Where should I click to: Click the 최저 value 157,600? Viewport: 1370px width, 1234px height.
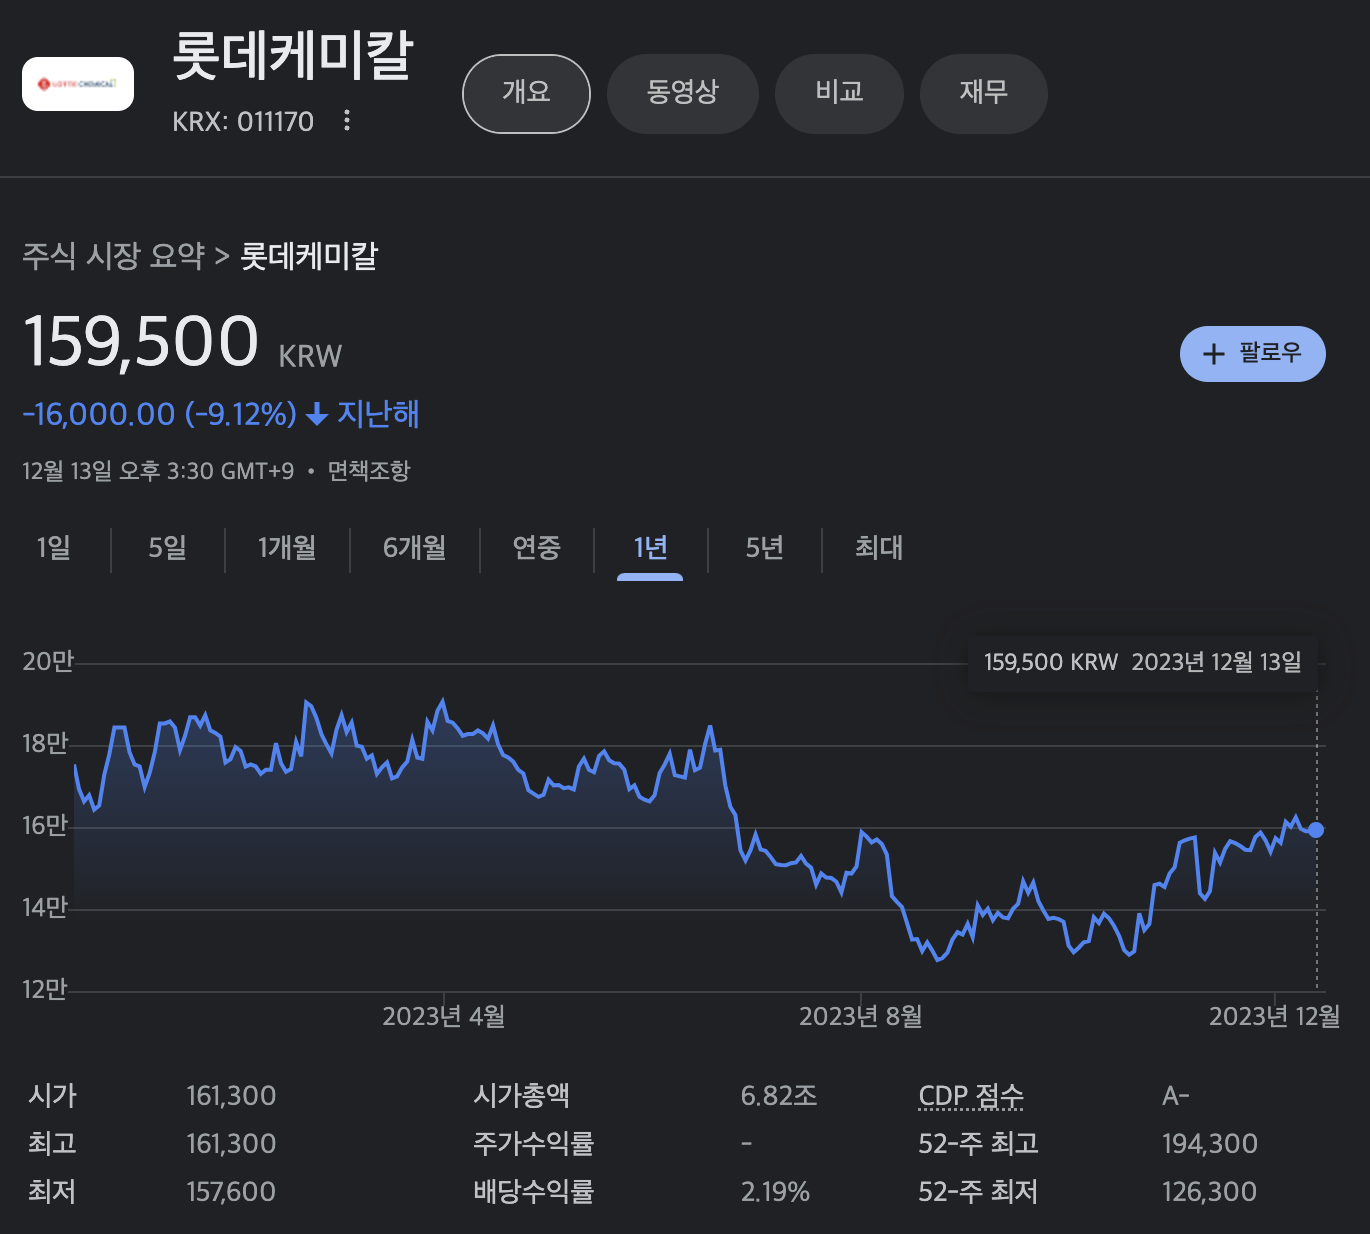tap(231, 1192)
